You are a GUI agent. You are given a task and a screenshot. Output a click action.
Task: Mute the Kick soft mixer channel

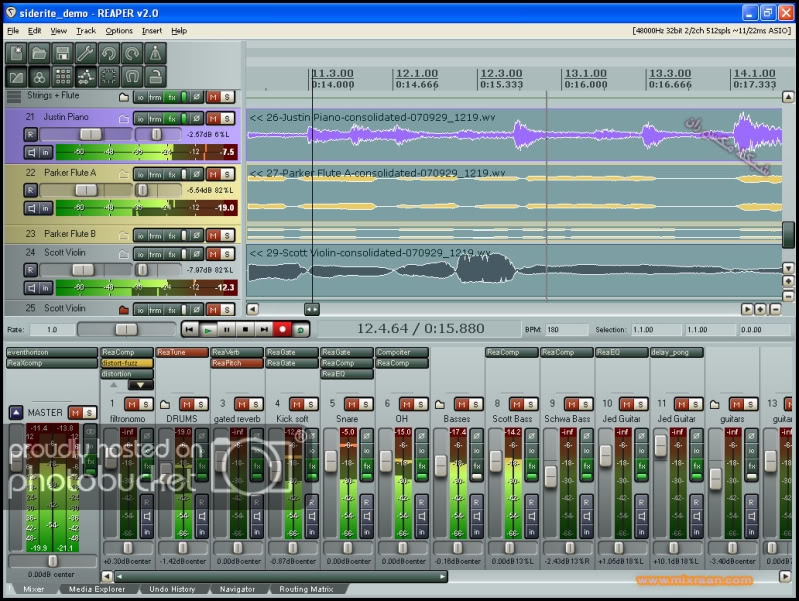click(297, 404)
